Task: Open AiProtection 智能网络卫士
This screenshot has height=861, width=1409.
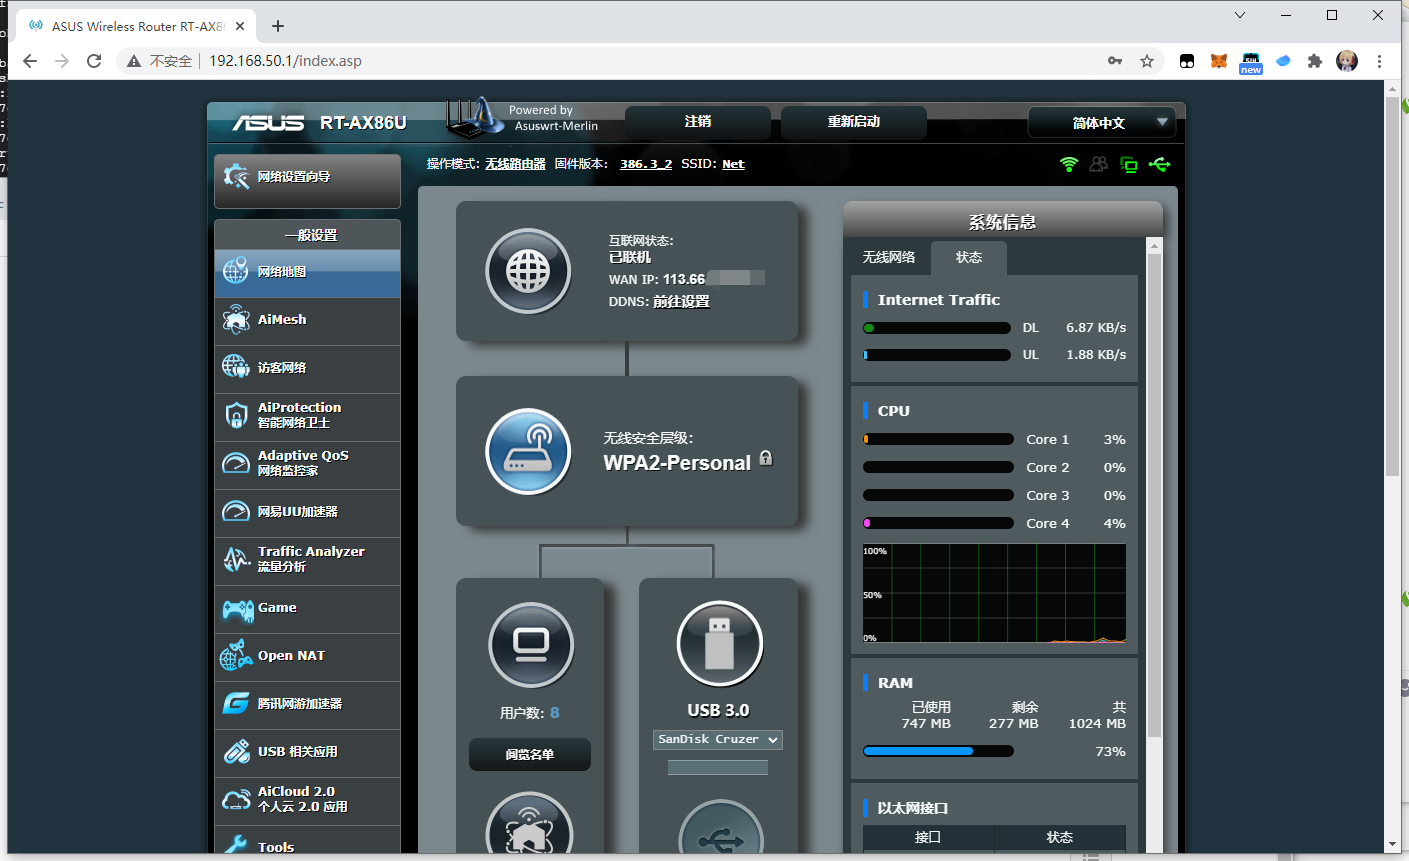Action: (x=307, y=417)
